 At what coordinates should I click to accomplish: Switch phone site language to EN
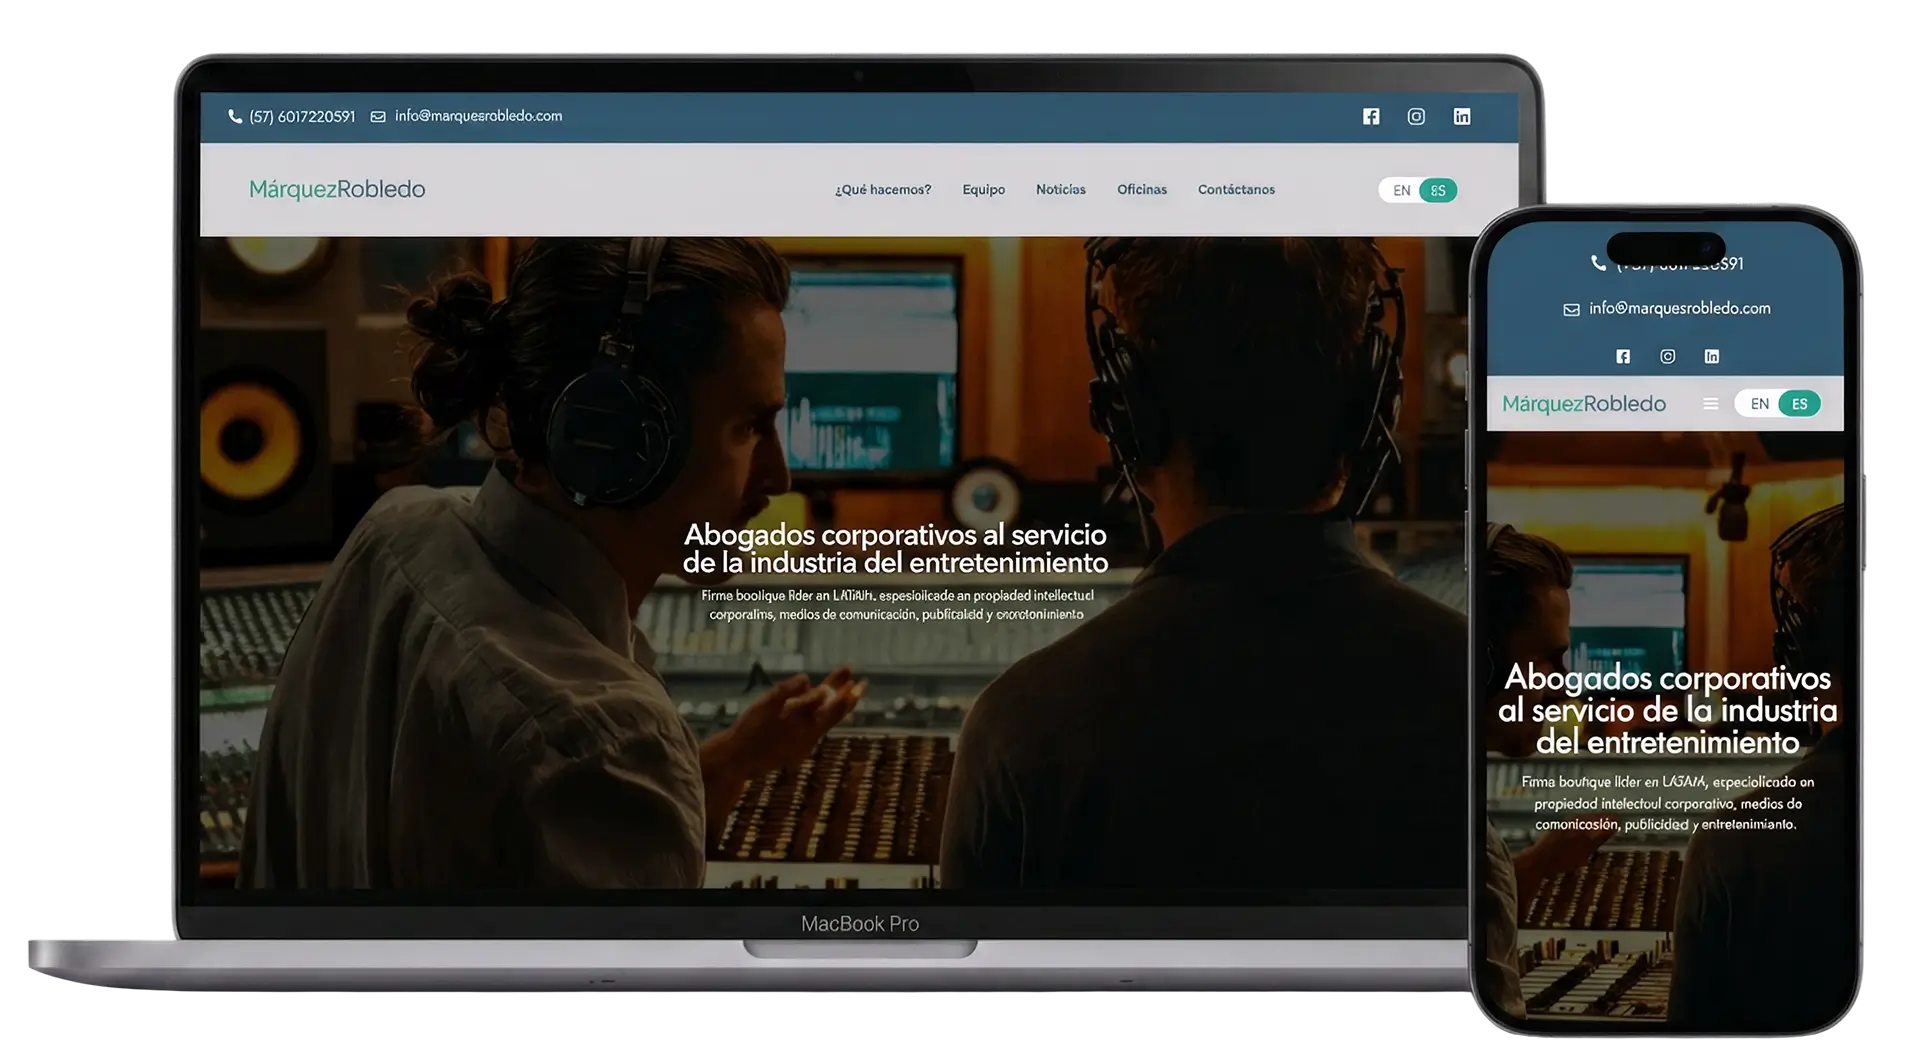click(1760, 404)
